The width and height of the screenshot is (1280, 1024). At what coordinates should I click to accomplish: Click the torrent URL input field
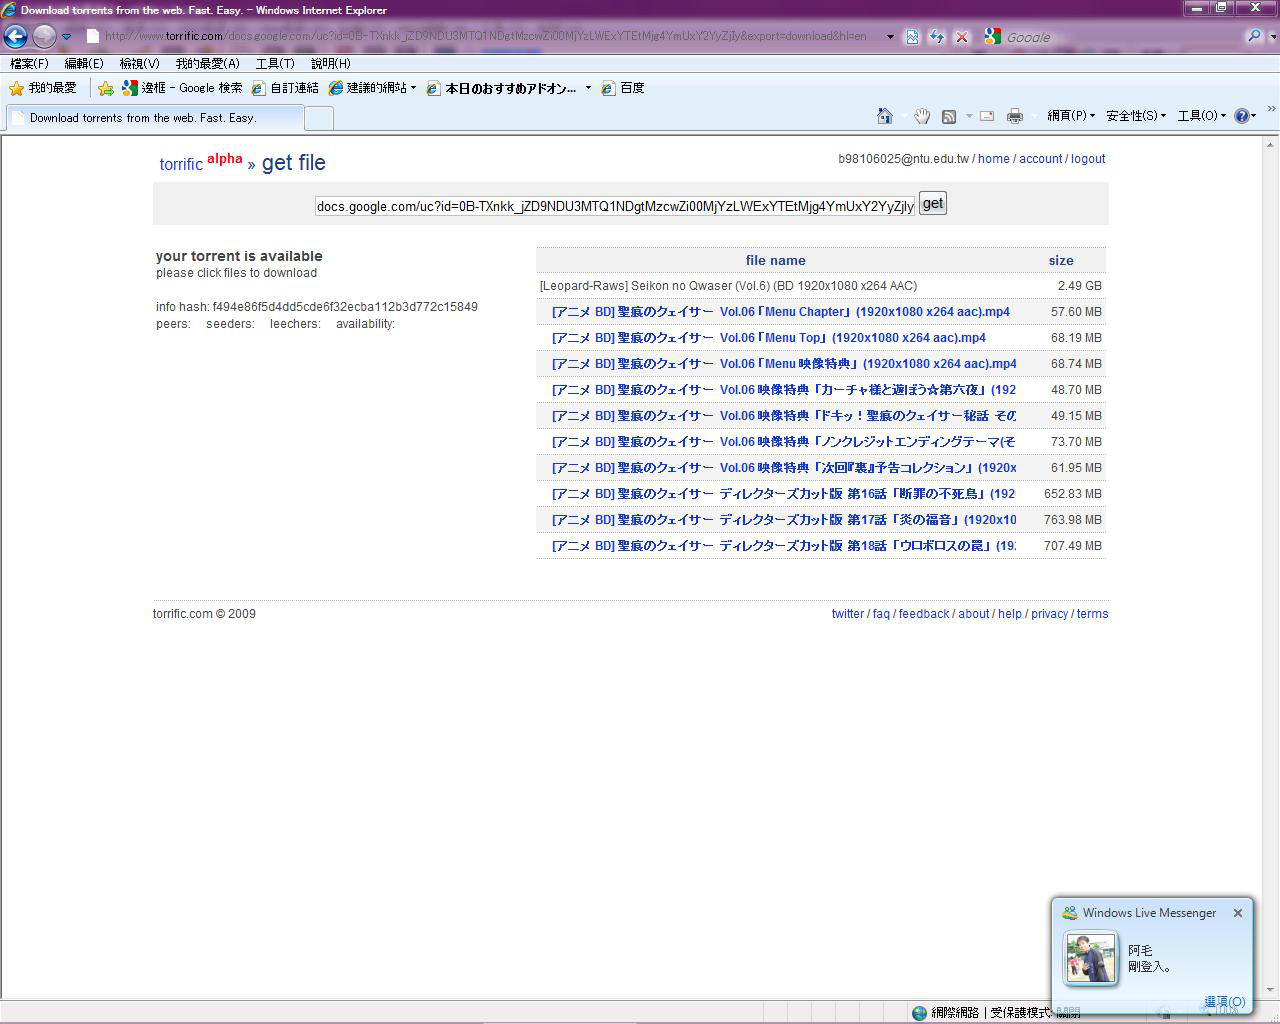click(x=614, y=206)
